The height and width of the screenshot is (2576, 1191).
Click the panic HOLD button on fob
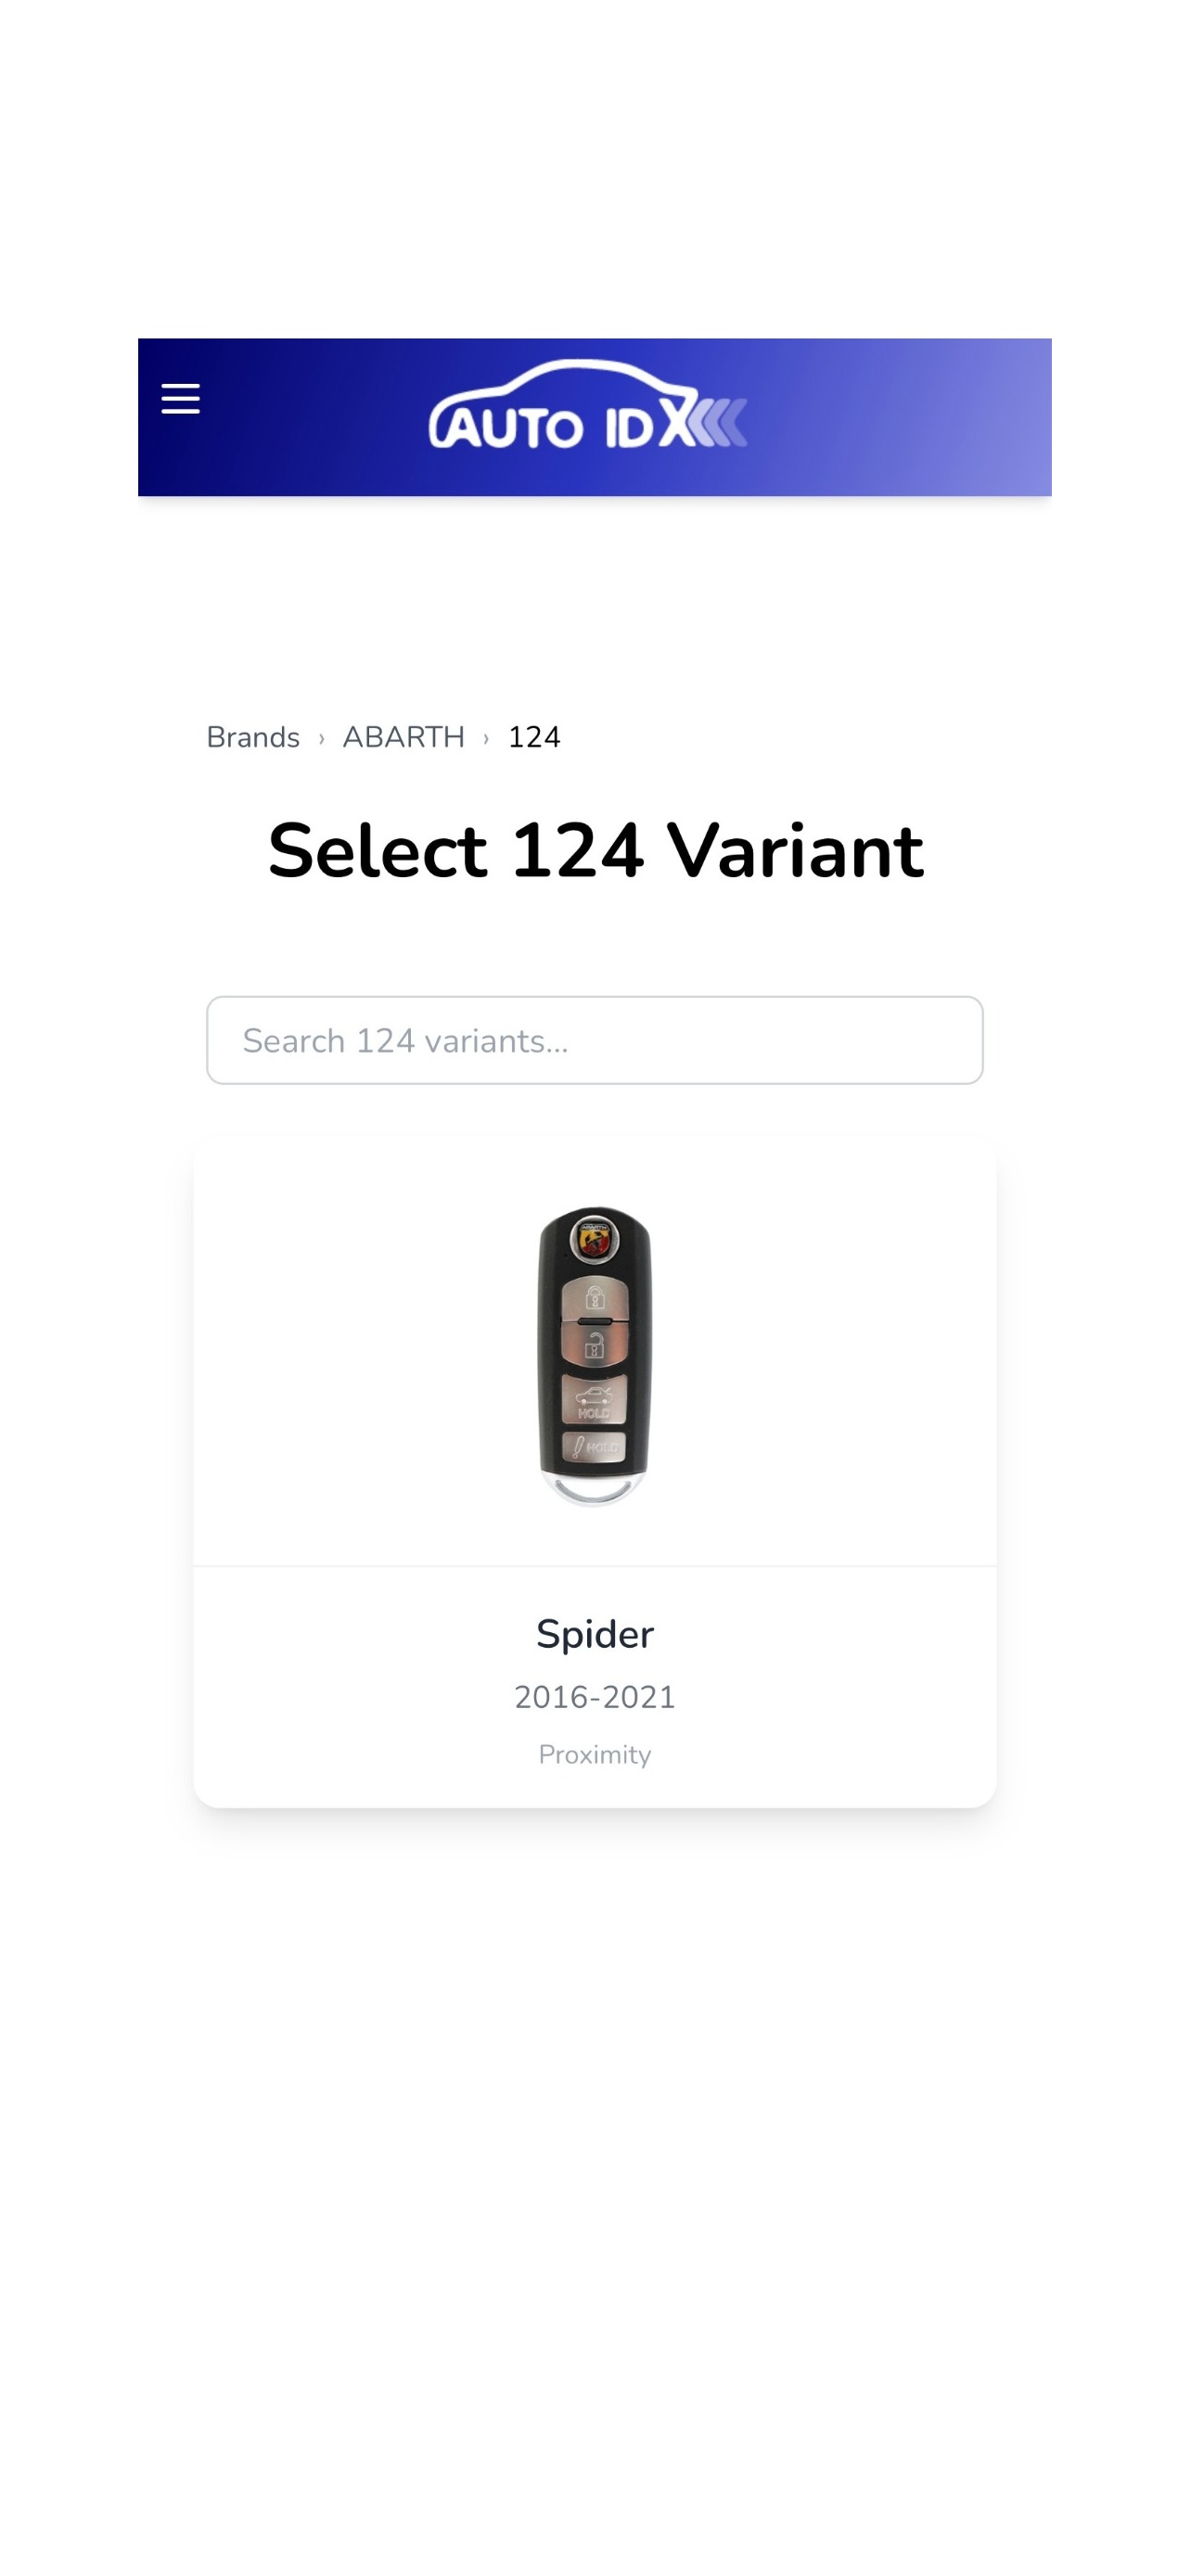click(x=595, y=1446)
